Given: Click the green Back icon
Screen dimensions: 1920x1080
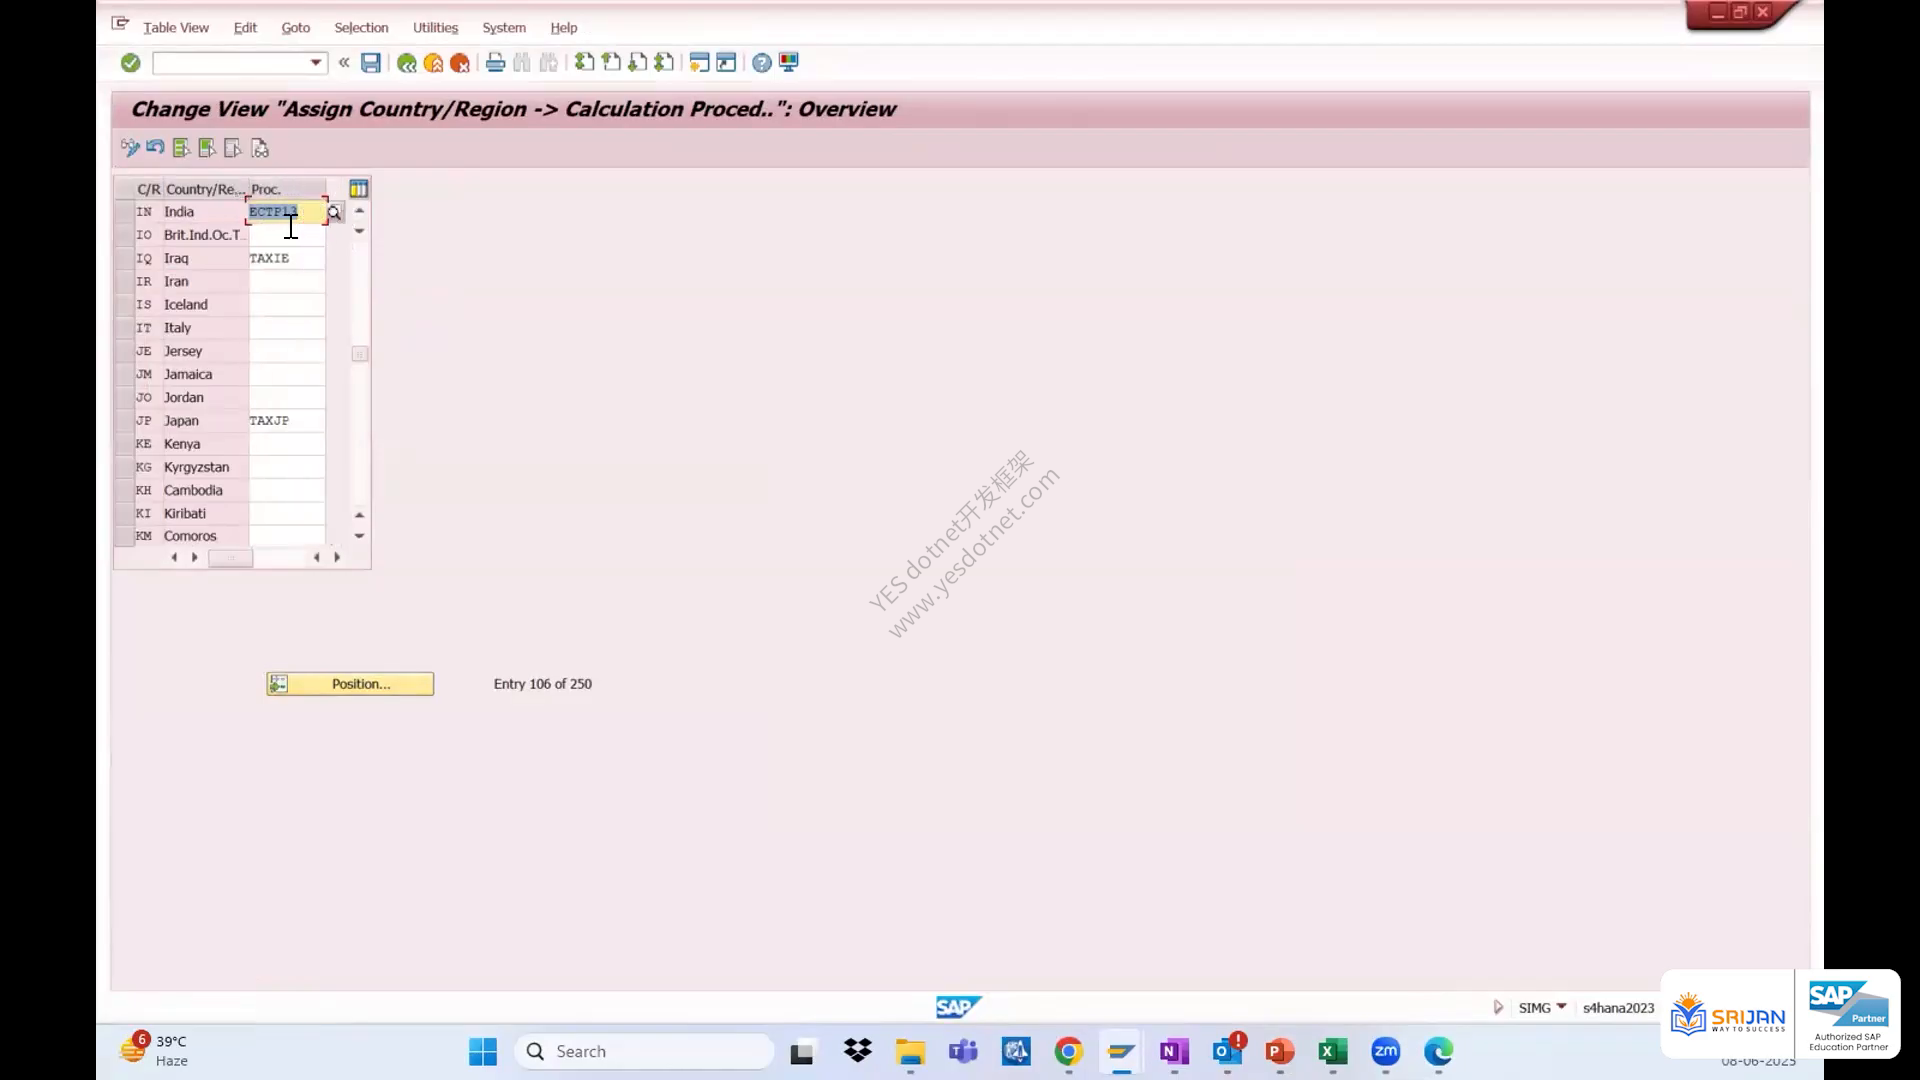Looking at the screenshot, I should click(x=406, y=63).
